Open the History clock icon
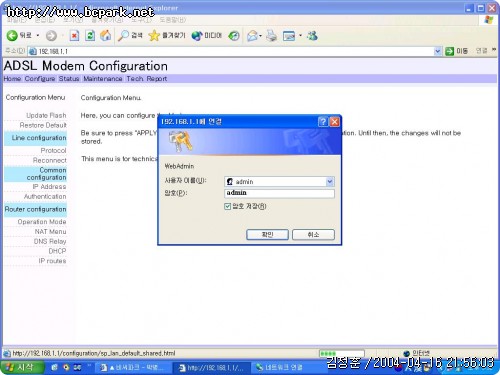Viewport: 500px width, 375px height. click(x=234, y=35)
